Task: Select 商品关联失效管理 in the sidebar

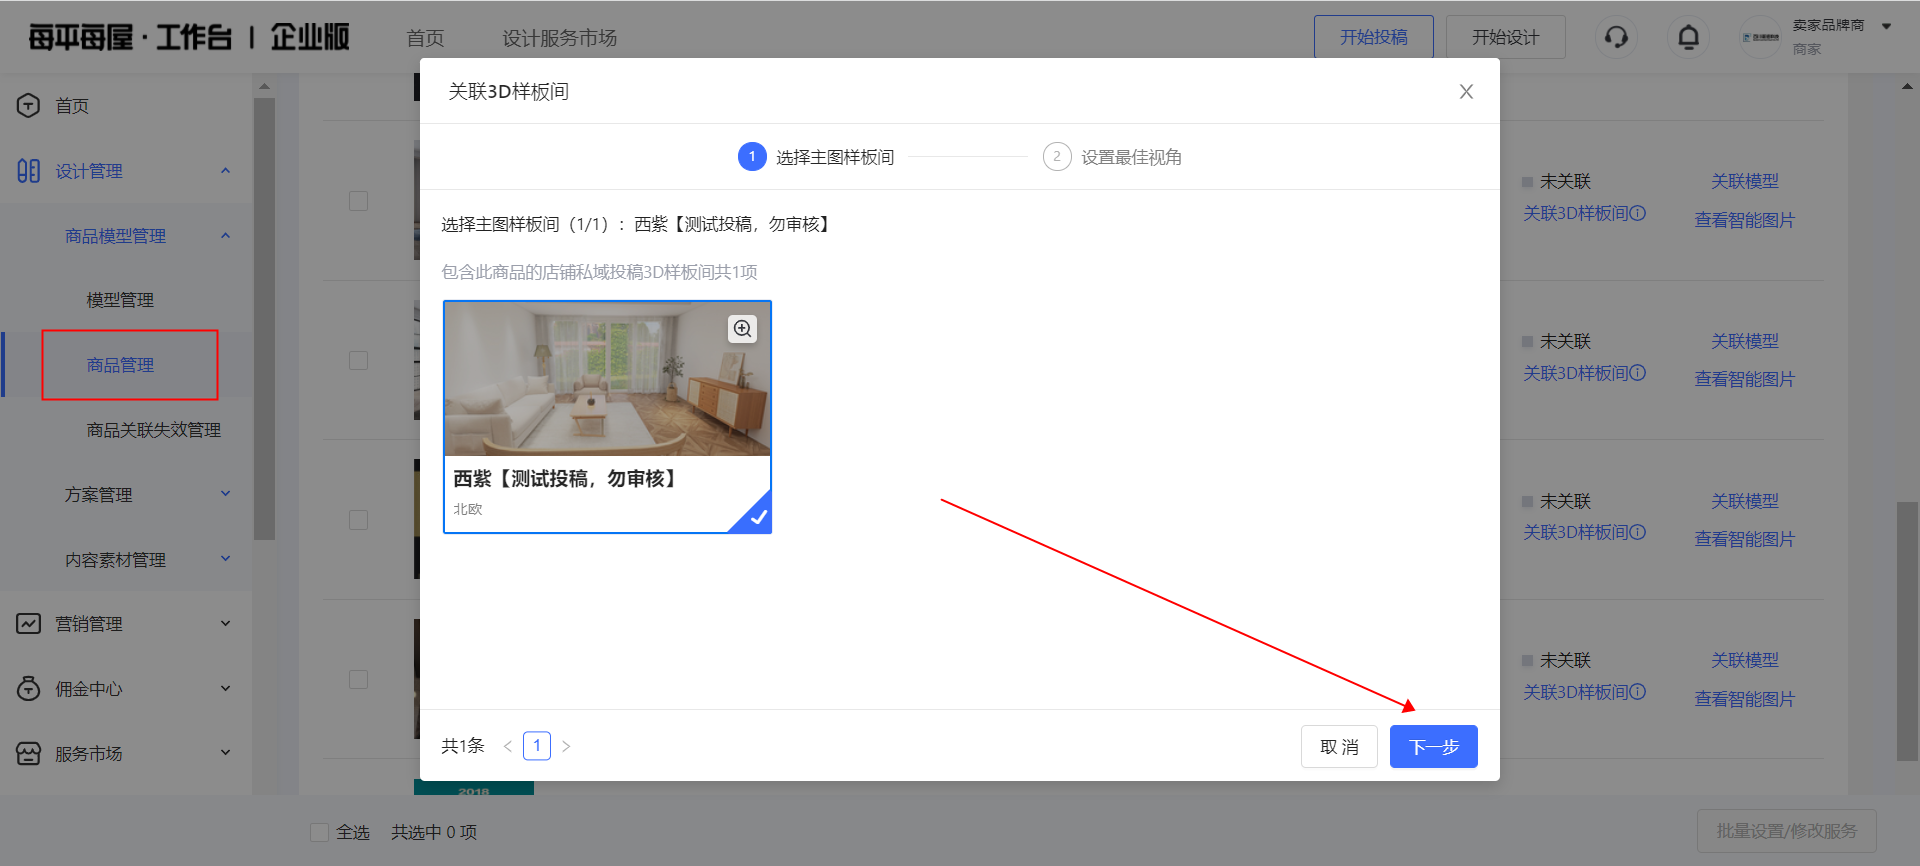Action: pyautogui.click(x=154, y=430)
